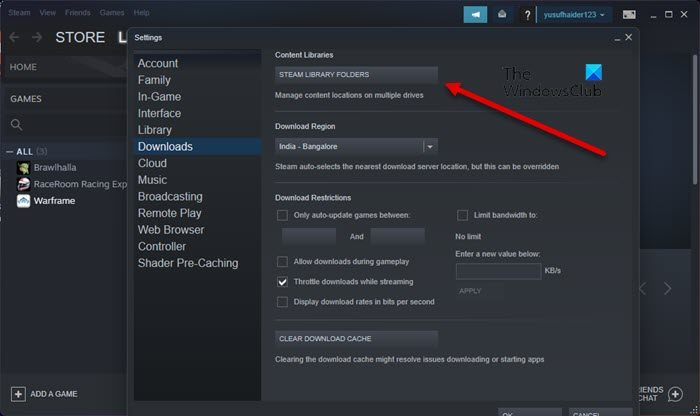
Task: Open the Download Region dropdown
Action: pos(356,146)
